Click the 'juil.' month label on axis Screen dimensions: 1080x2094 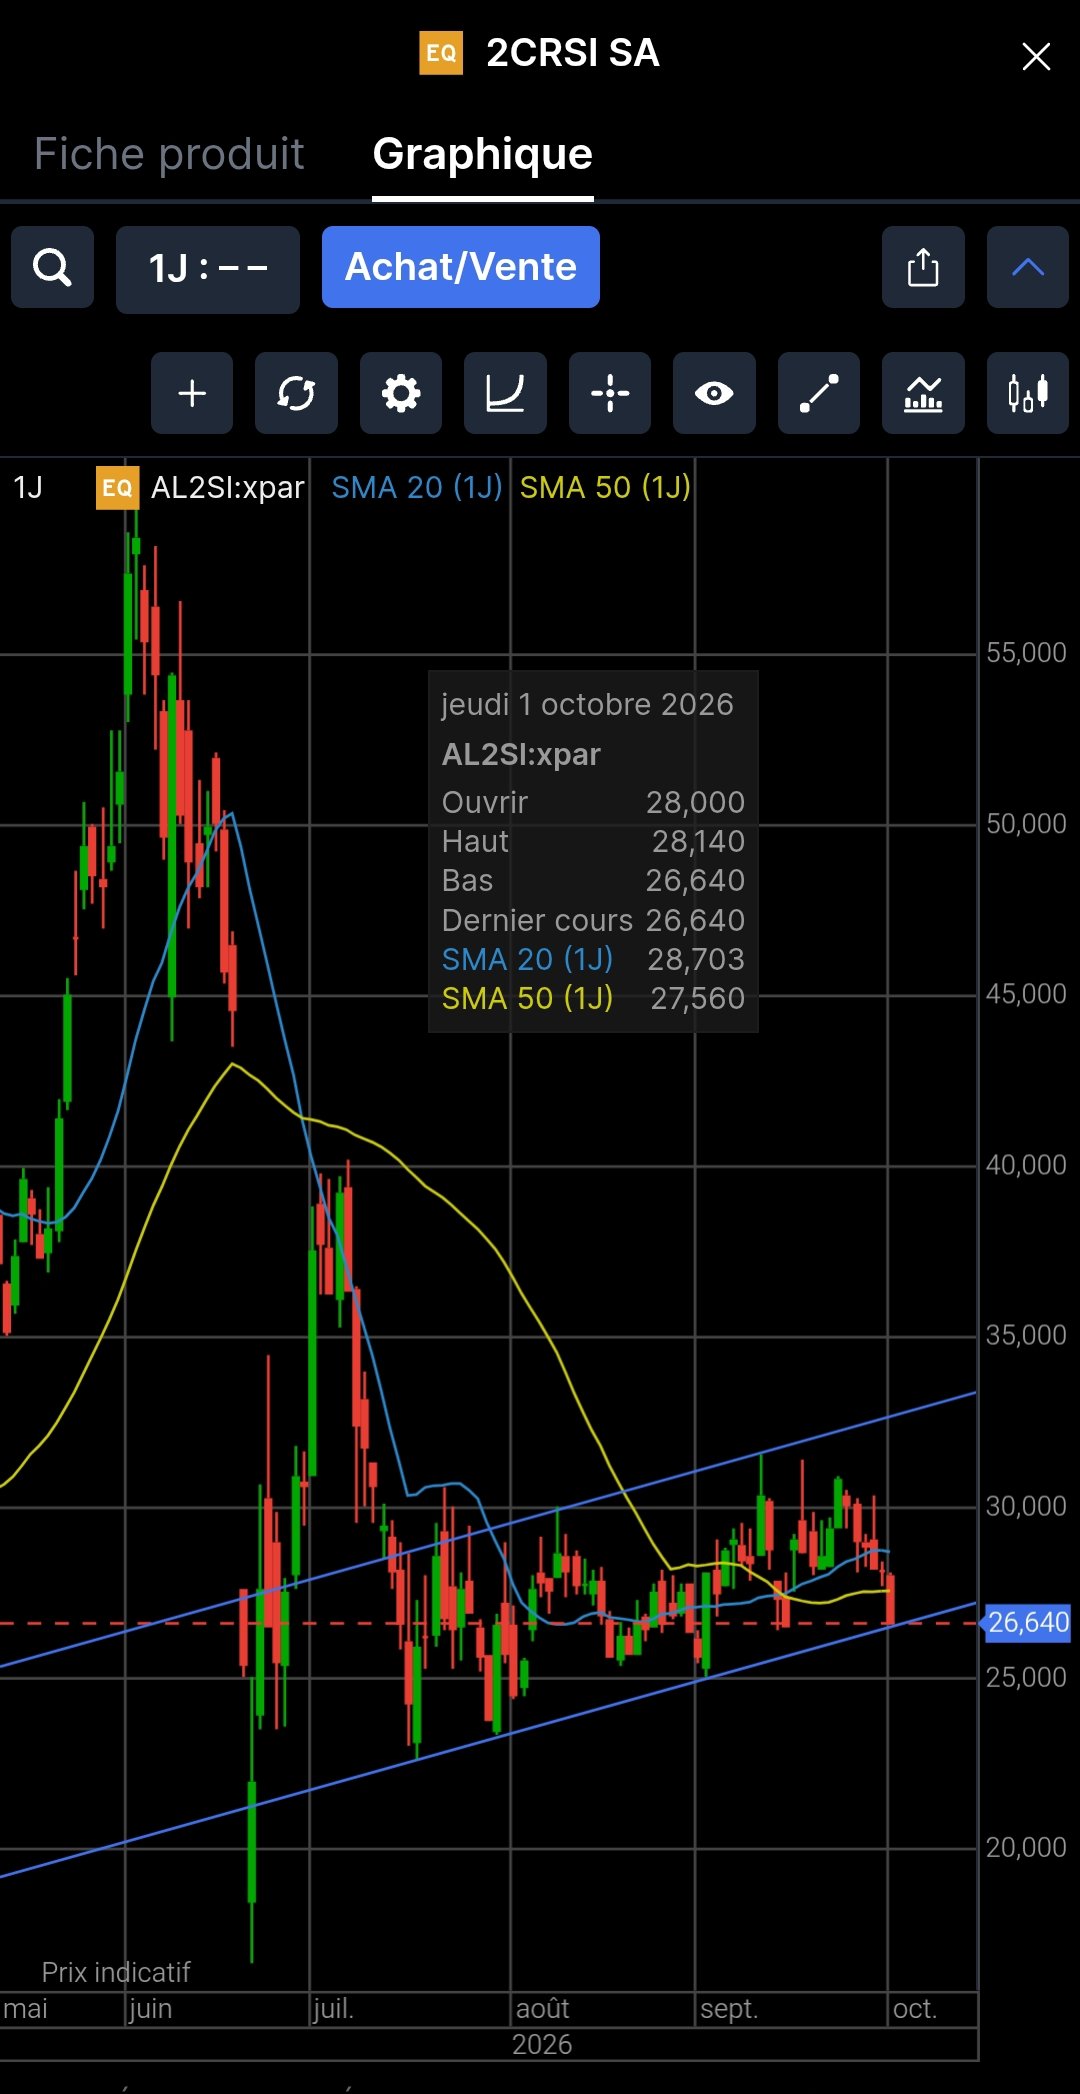(x=334, y=2009)
